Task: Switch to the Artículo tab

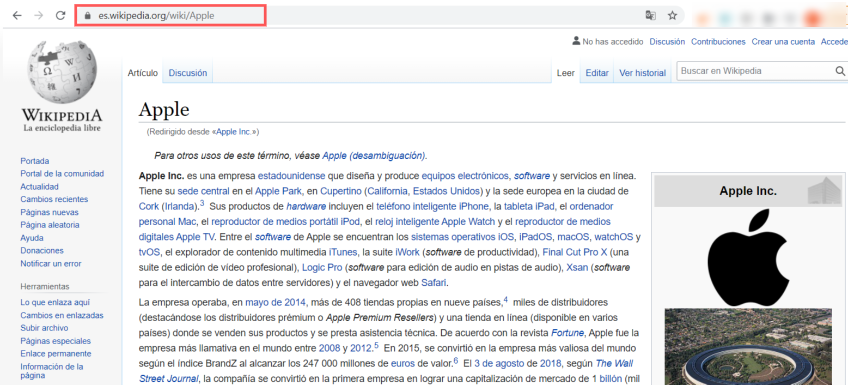Action: click(143, 73)
